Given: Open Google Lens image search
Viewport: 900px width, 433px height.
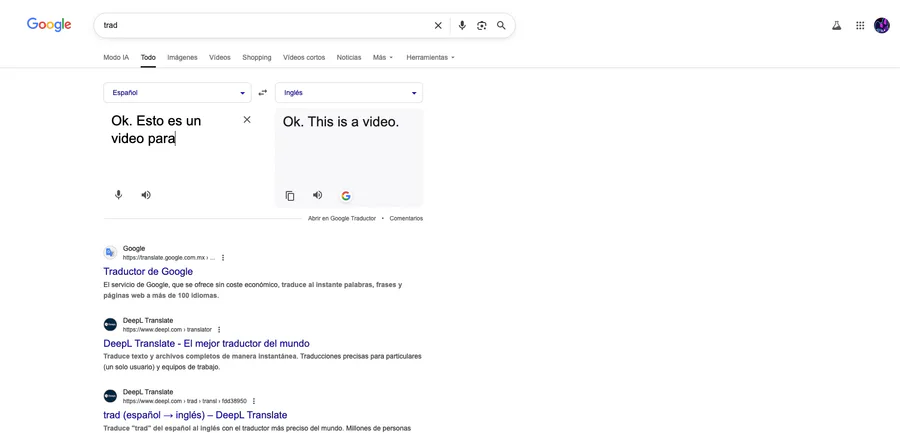Looking at the screenshot, I should (x=482, y=25).
